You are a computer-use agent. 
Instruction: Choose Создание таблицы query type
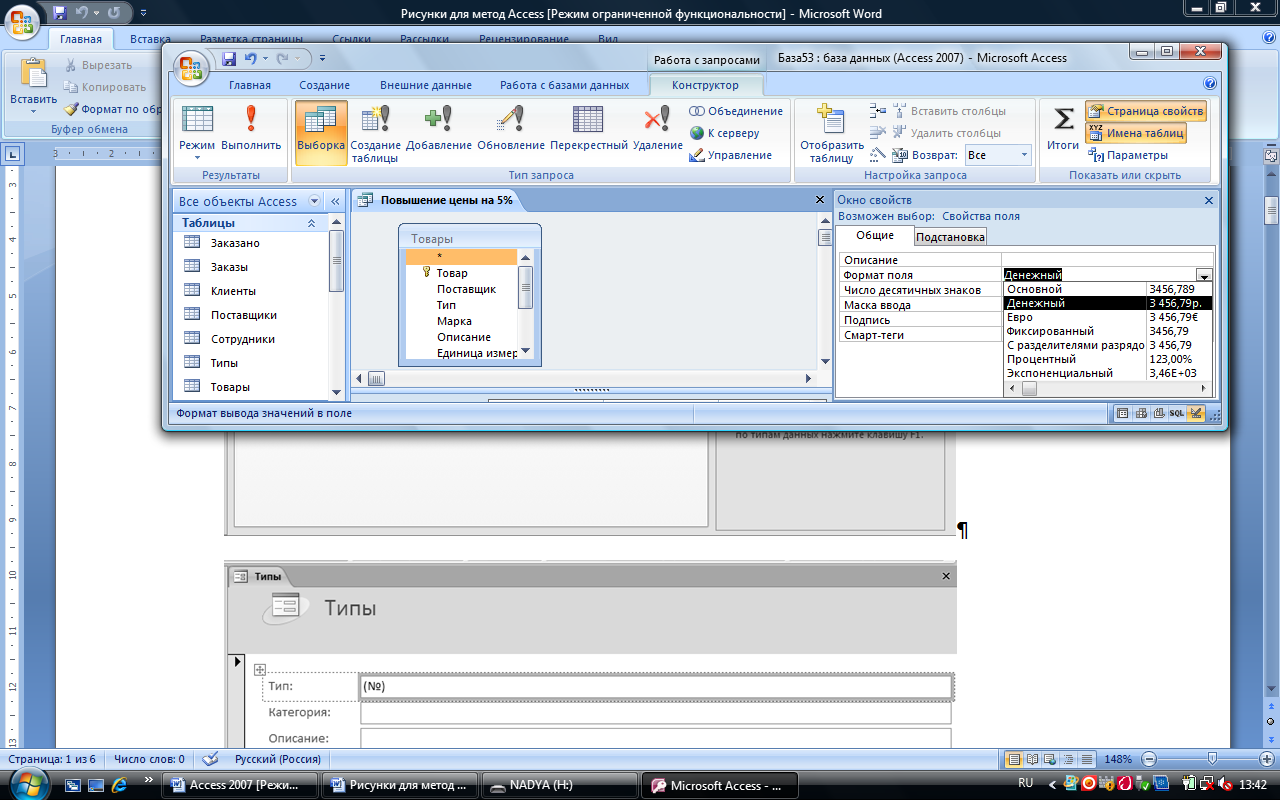[375, 133]
